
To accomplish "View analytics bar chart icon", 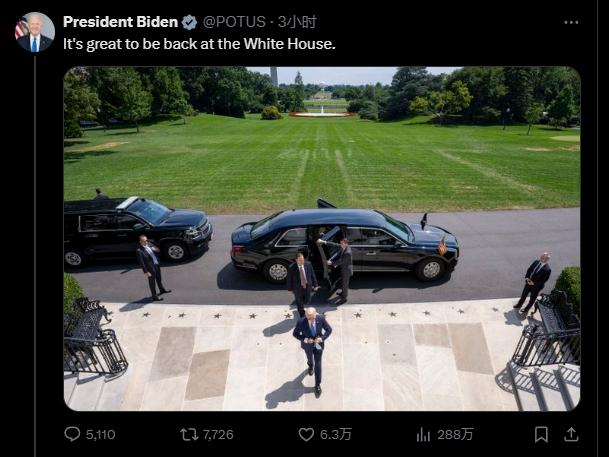I will (x=423, y=434).
